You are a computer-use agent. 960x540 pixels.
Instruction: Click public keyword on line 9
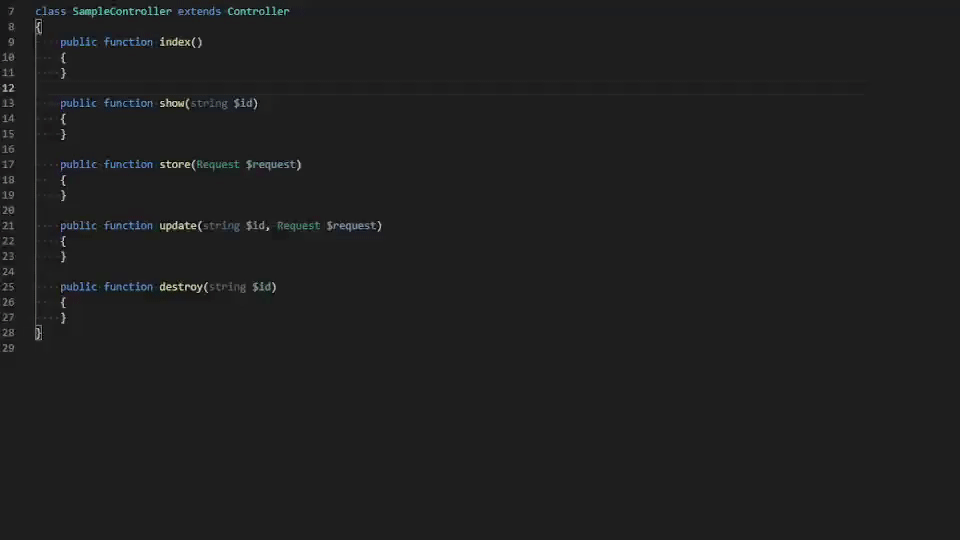tap(78, 42)
